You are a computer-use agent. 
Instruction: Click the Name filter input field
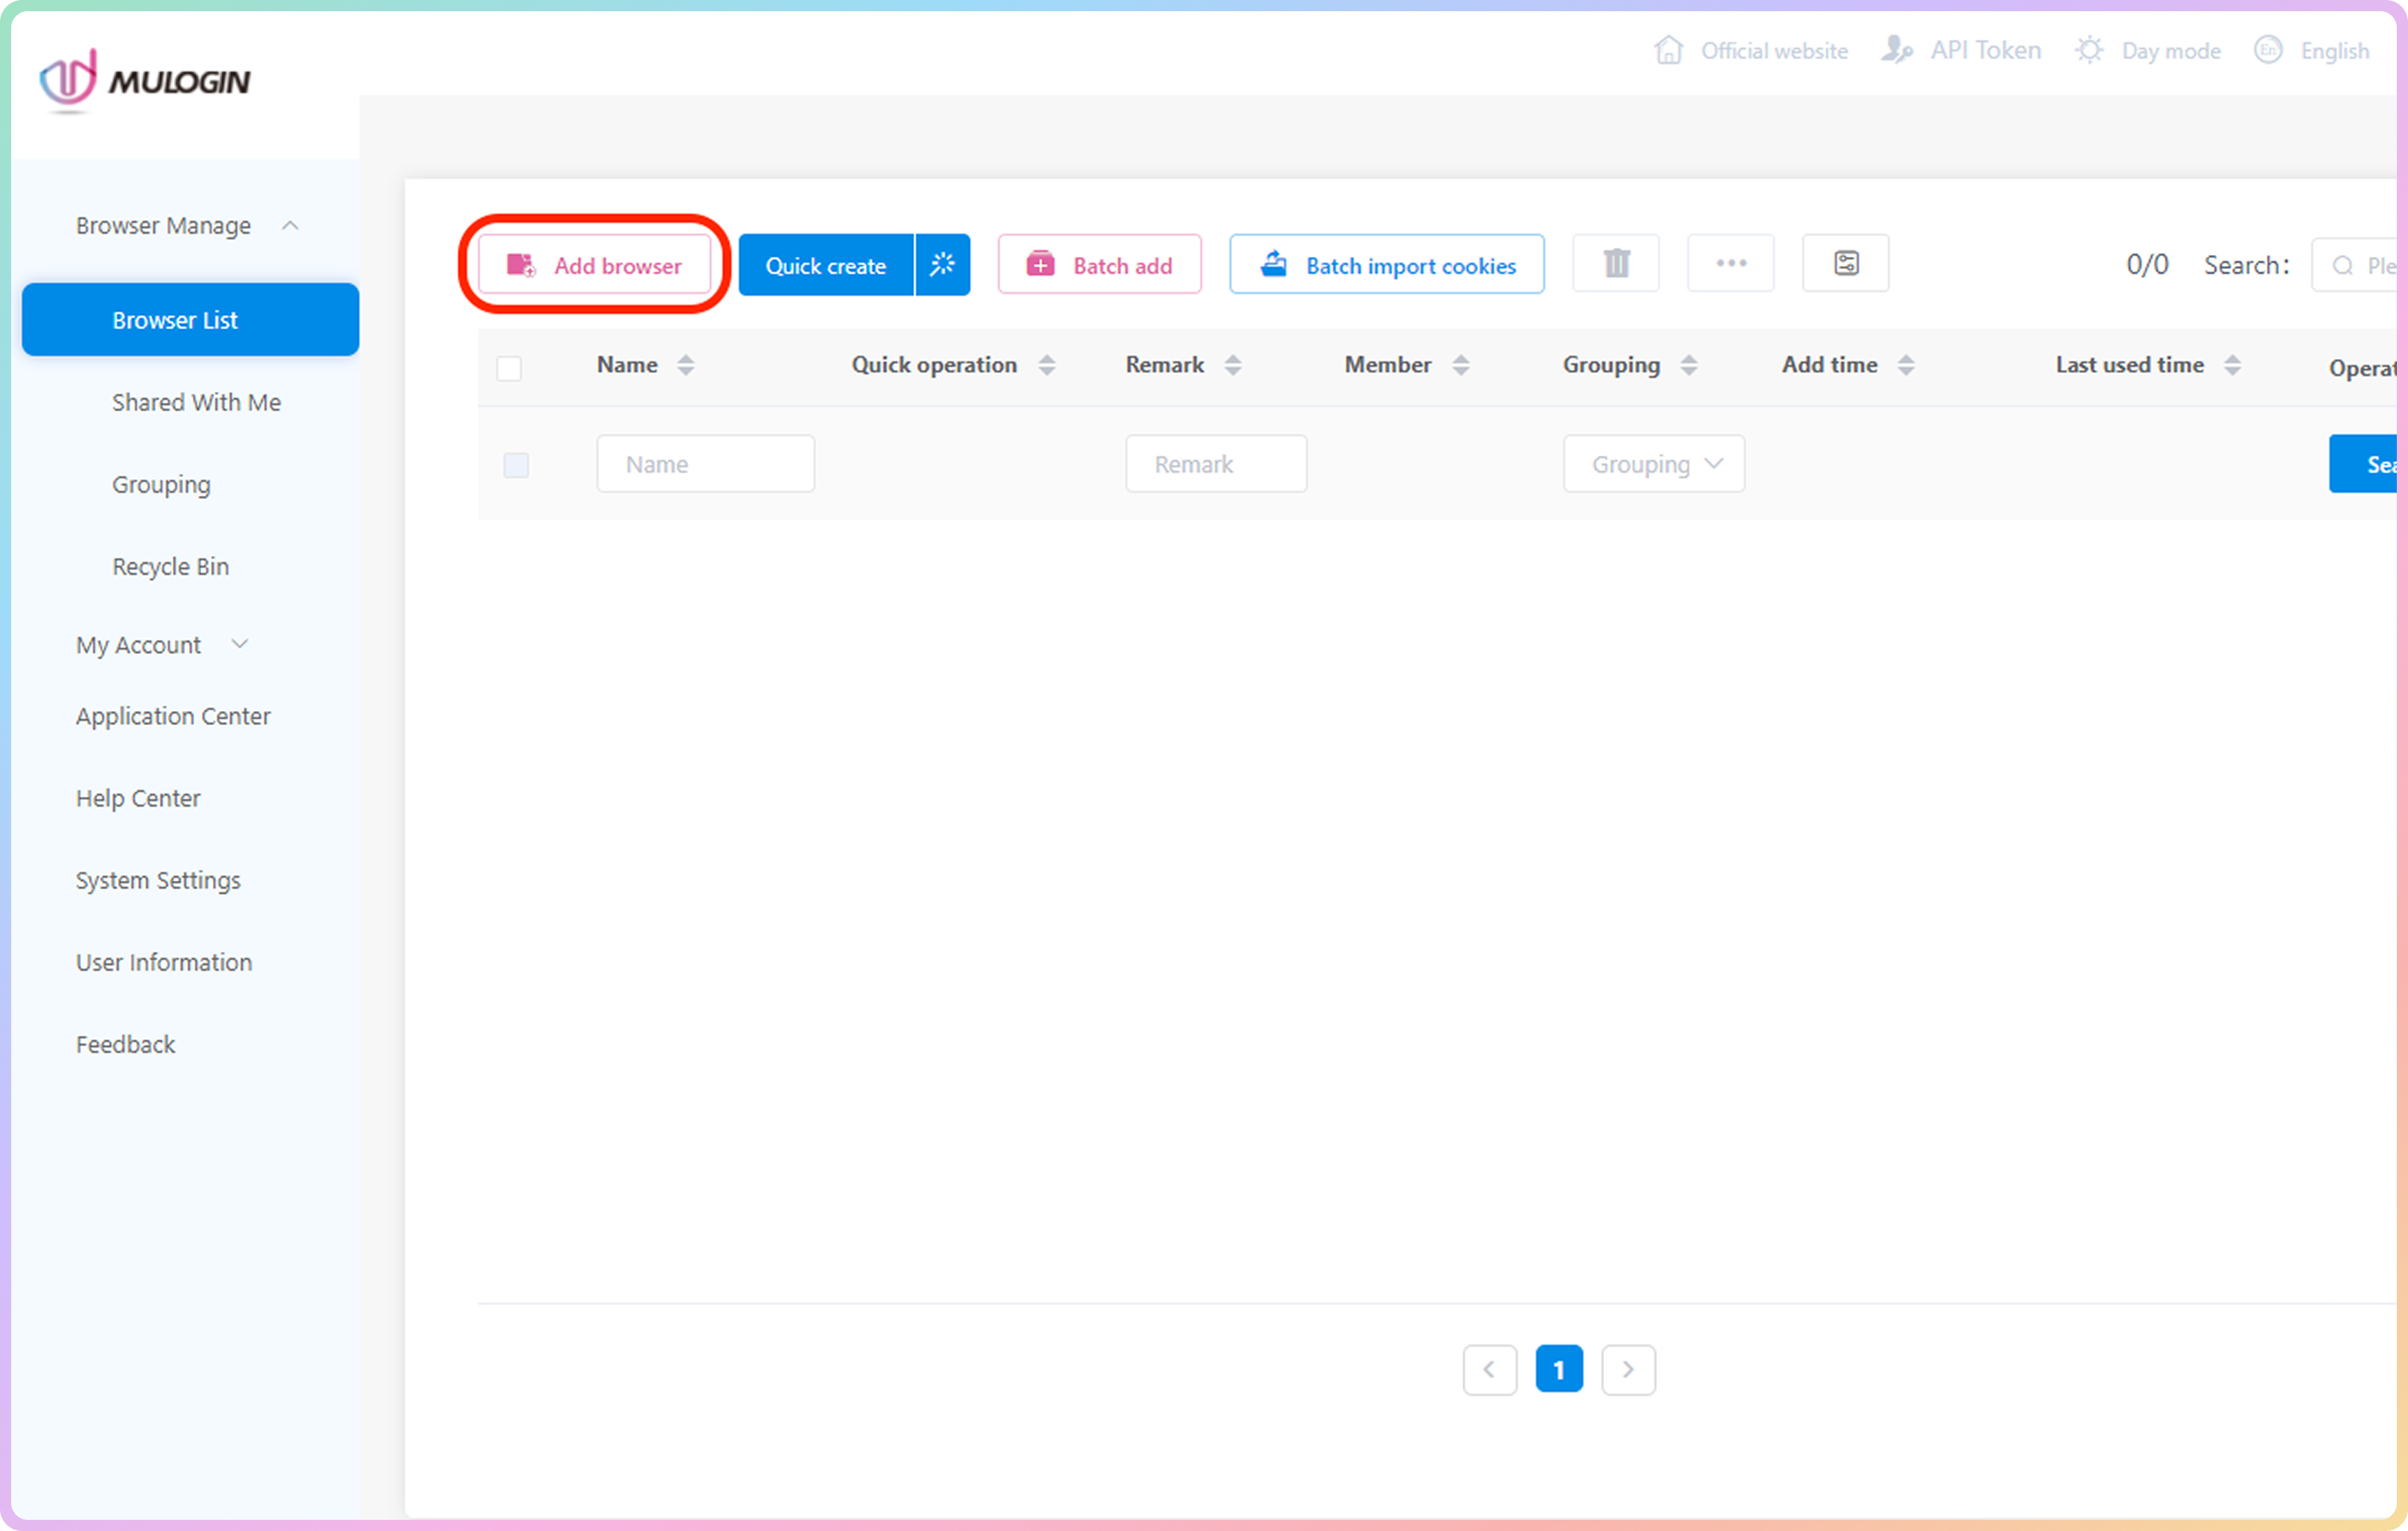(x=705, y=464)
